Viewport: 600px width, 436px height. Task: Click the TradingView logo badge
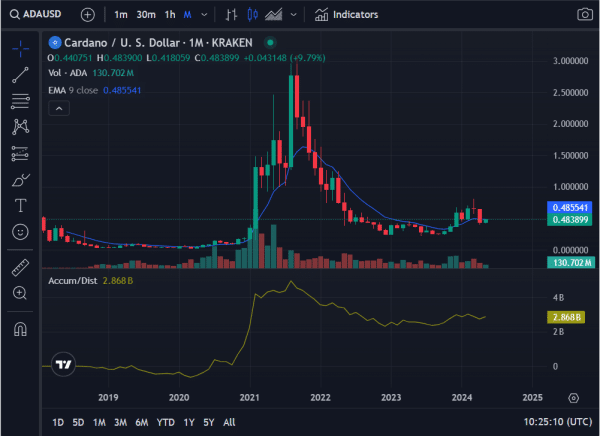pyautogui.click(x=63, y=364)
